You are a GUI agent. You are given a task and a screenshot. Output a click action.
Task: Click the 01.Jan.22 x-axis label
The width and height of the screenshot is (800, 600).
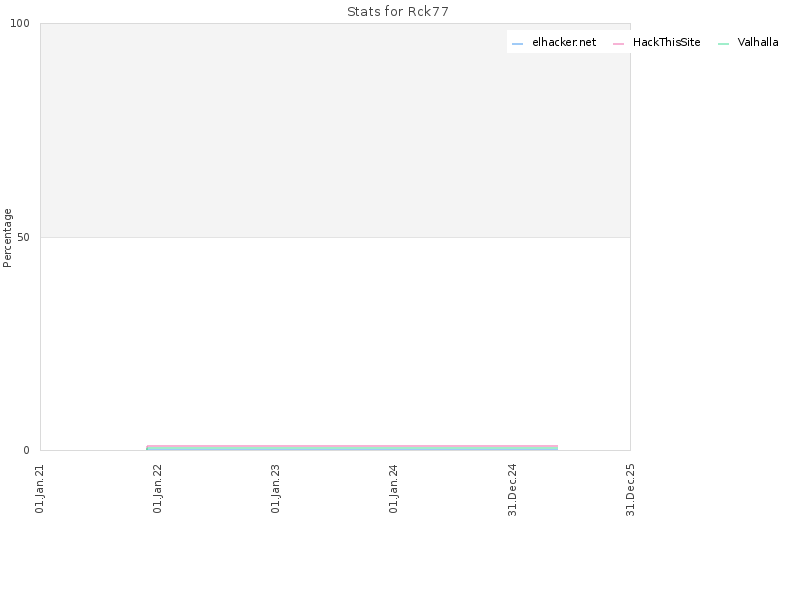[x=158, y=489]
